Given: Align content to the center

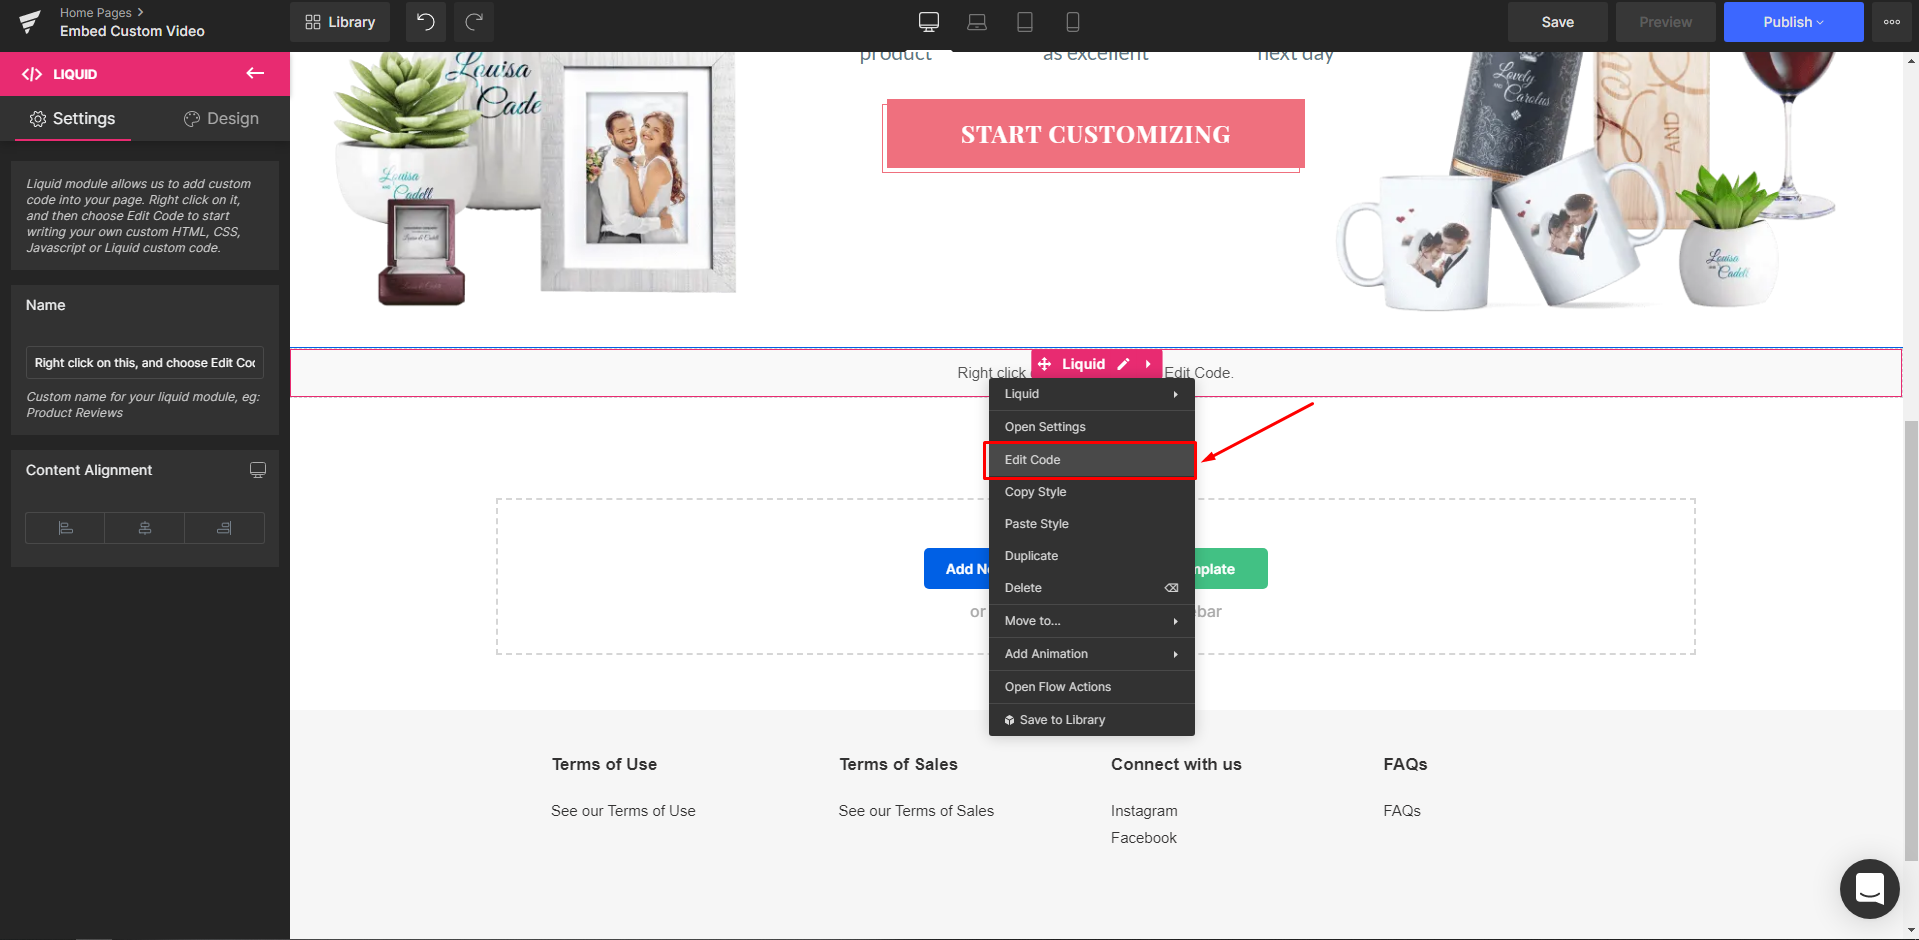Looking at the screenshot, I should [x=145, y=528].
